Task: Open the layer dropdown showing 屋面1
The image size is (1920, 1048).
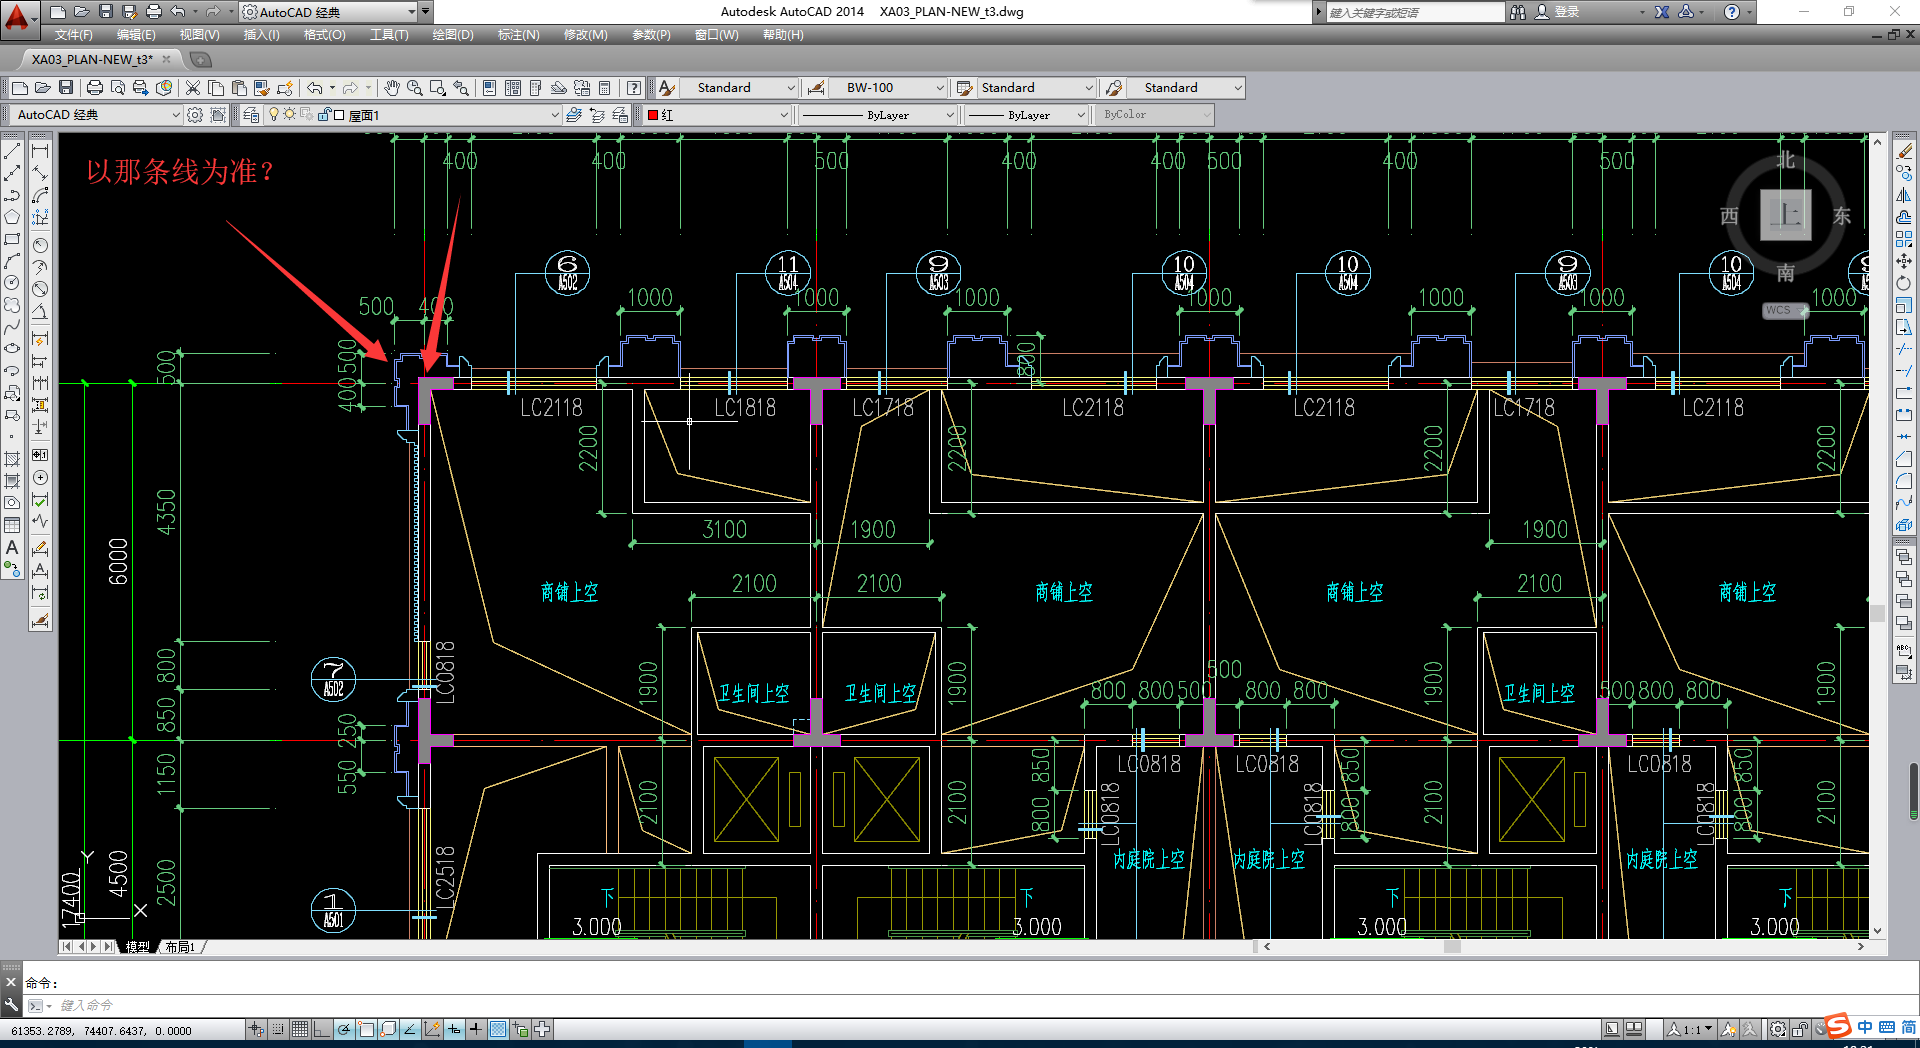Action: (413, 115)
